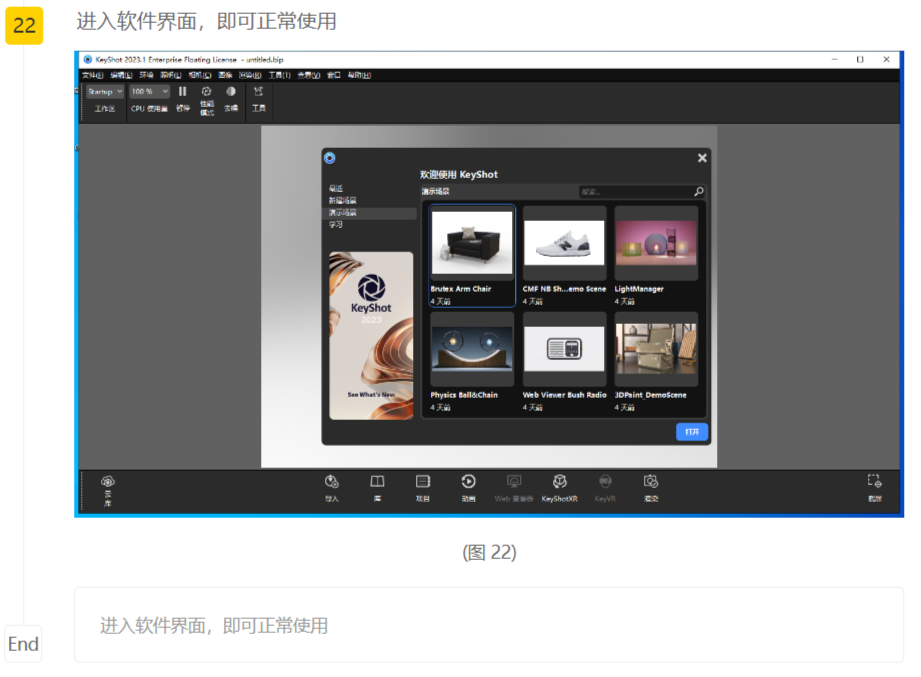Open the 渲染 render icon
Image resolution: width=921 pixels, height=677 pixels.
(651, 481)
